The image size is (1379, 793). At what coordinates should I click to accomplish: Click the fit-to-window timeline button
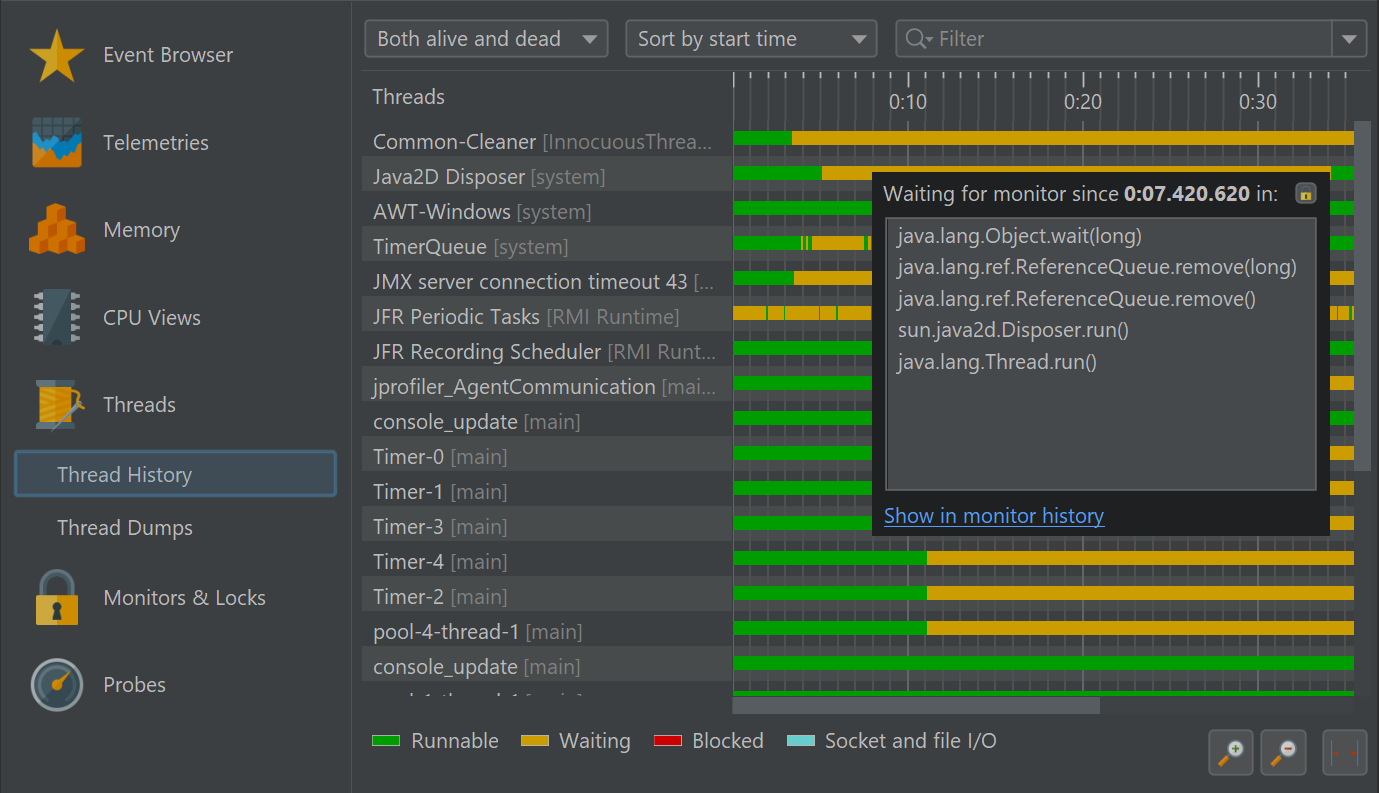tap(1344, 751)
